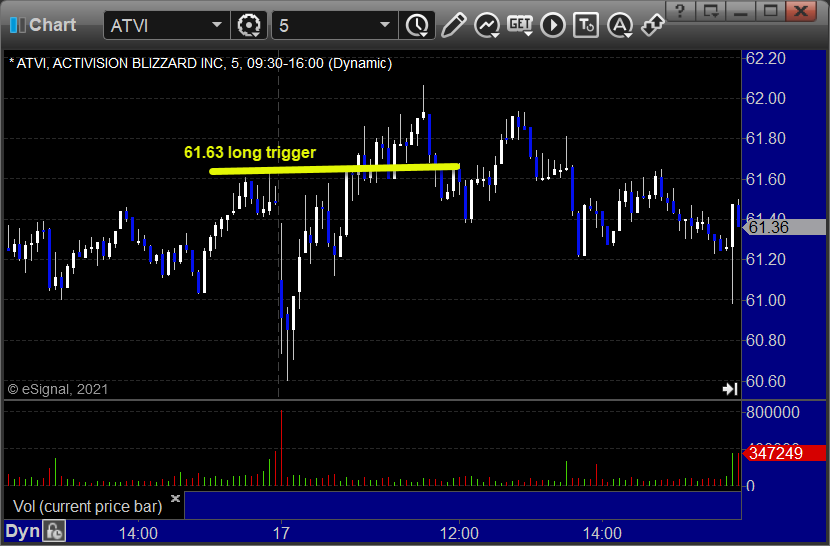This screenshot has height=546, width=830.
Task: Click the 800000 volume axis label
Action: click(772, 412)
